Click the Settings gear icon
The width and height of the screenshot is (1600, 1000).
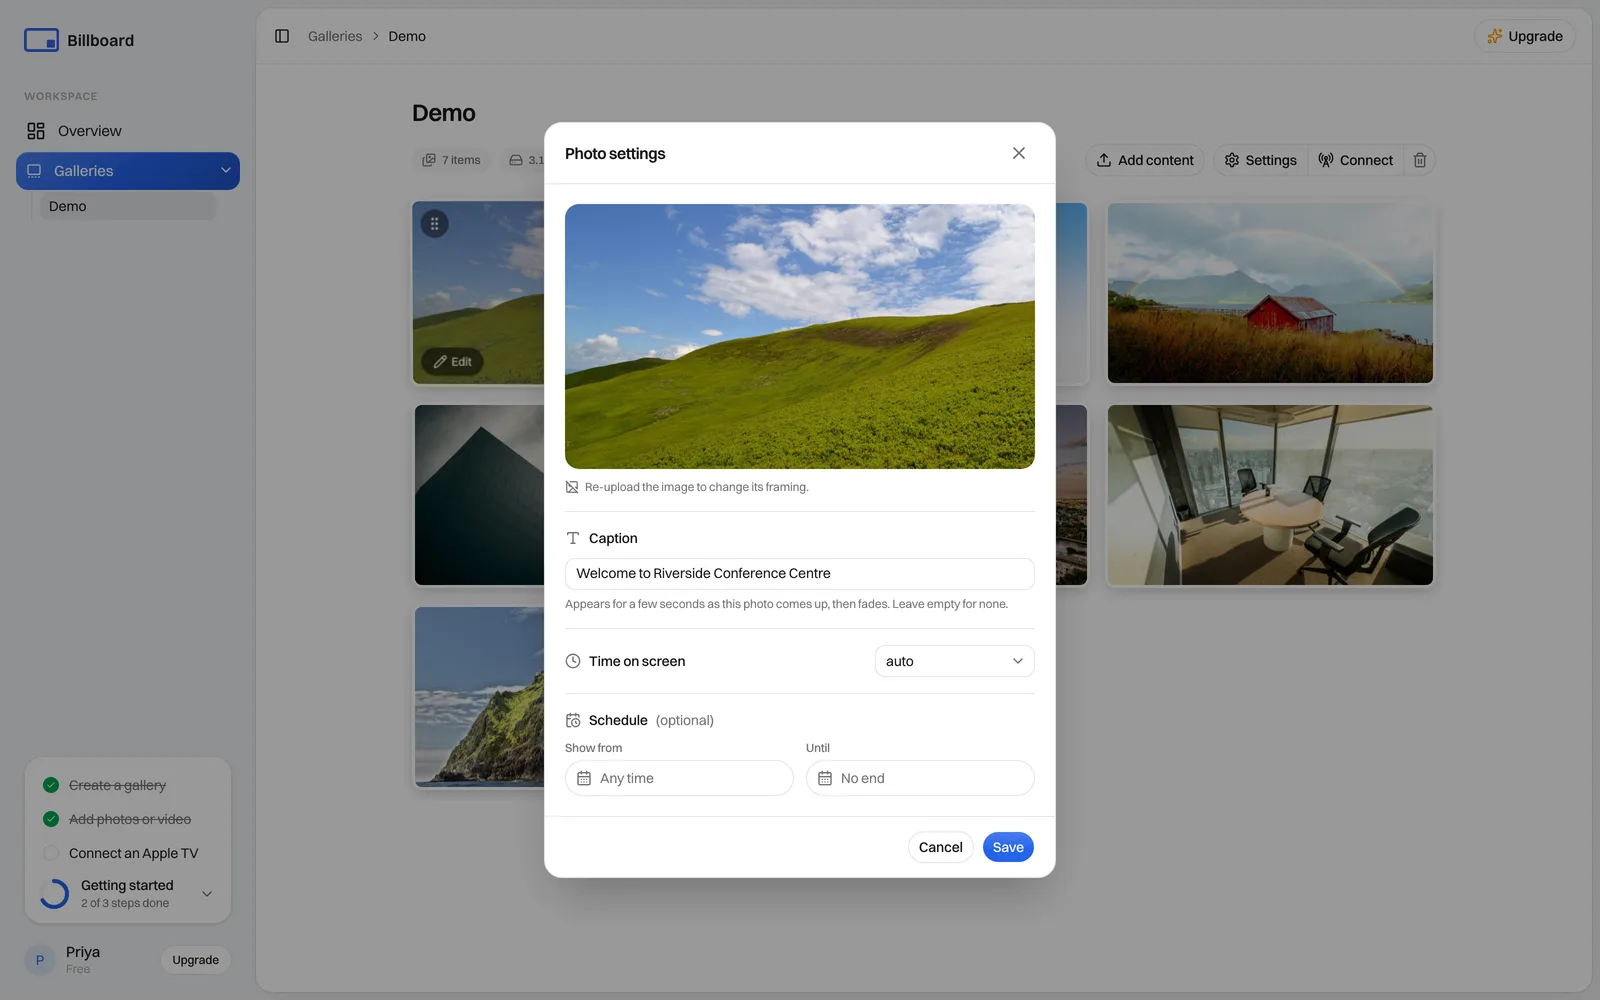tap(1232, 160)
